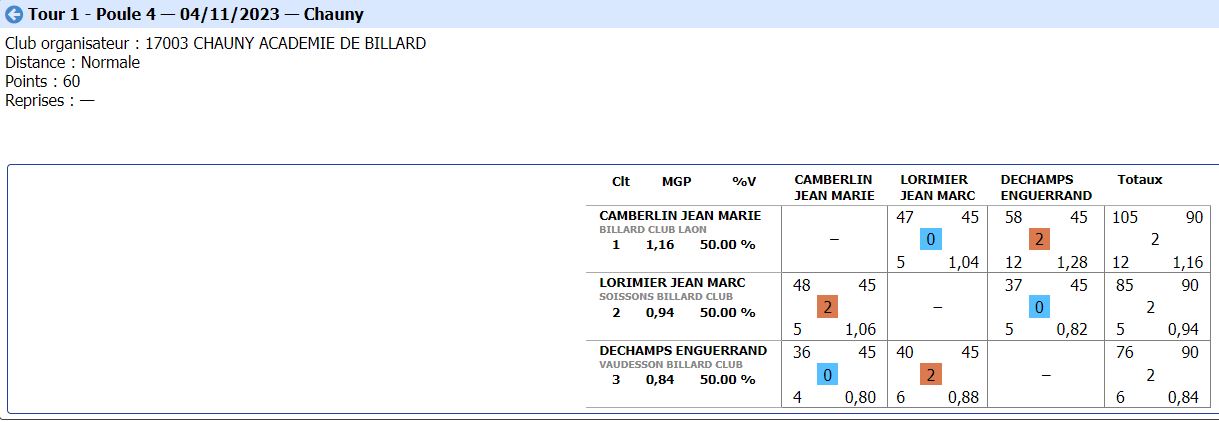Click orange 2 badge in Camberlin row
1219x422 pixels.
pyautogui.click(x=1039, y=240)
